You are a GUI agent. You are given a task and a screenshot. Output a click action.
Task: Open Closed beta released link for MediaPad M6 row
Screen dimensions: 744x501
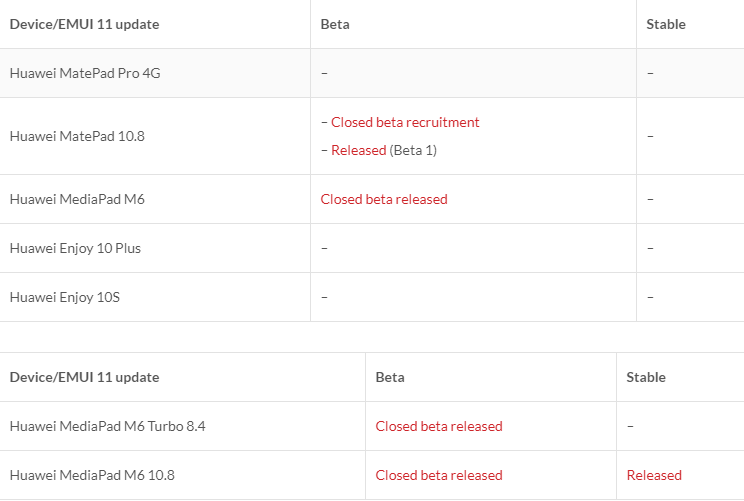pos(384,199)
